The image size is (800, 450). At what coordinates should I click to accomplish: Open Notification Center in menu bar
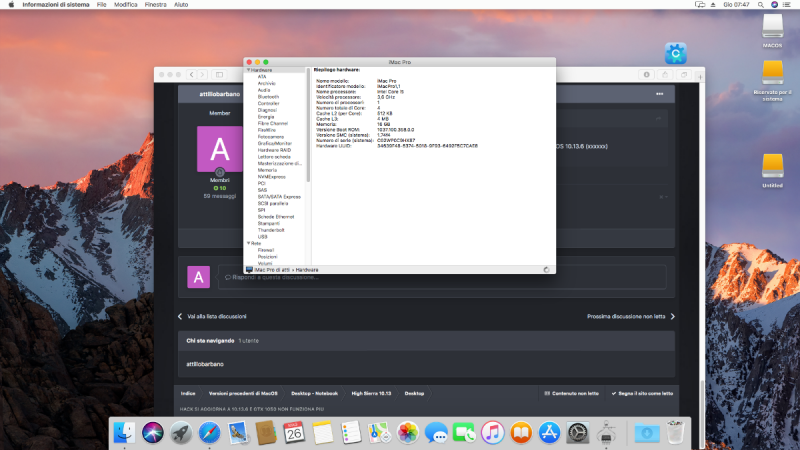coord(787,5)
